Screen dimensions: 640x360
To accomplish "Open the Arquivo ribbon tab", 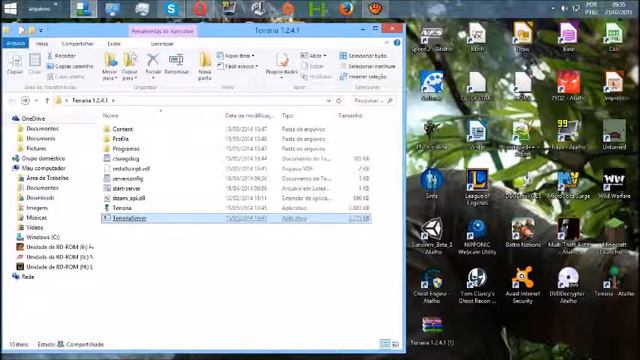I will point(16,43).
